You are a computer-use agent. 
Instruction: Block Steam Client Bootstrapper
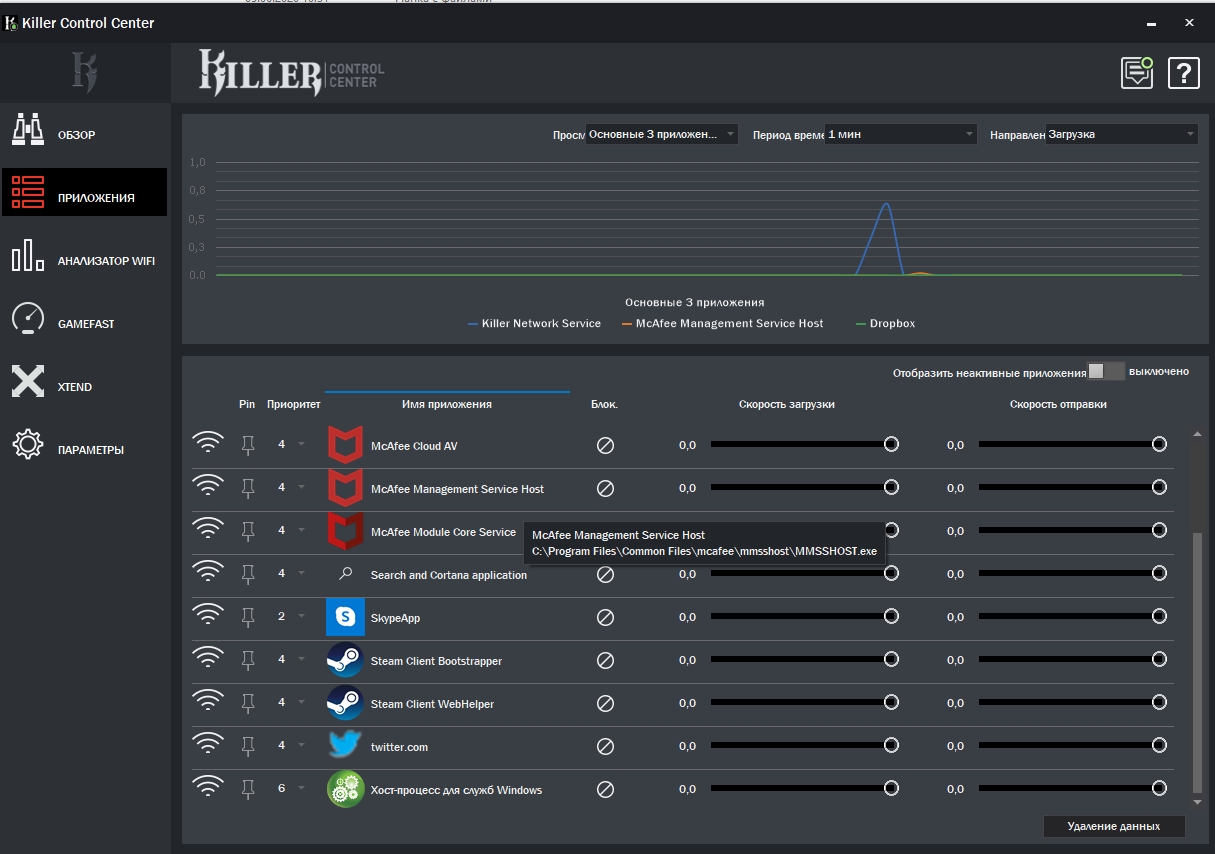pyautogui.click(x=605, y=660)
